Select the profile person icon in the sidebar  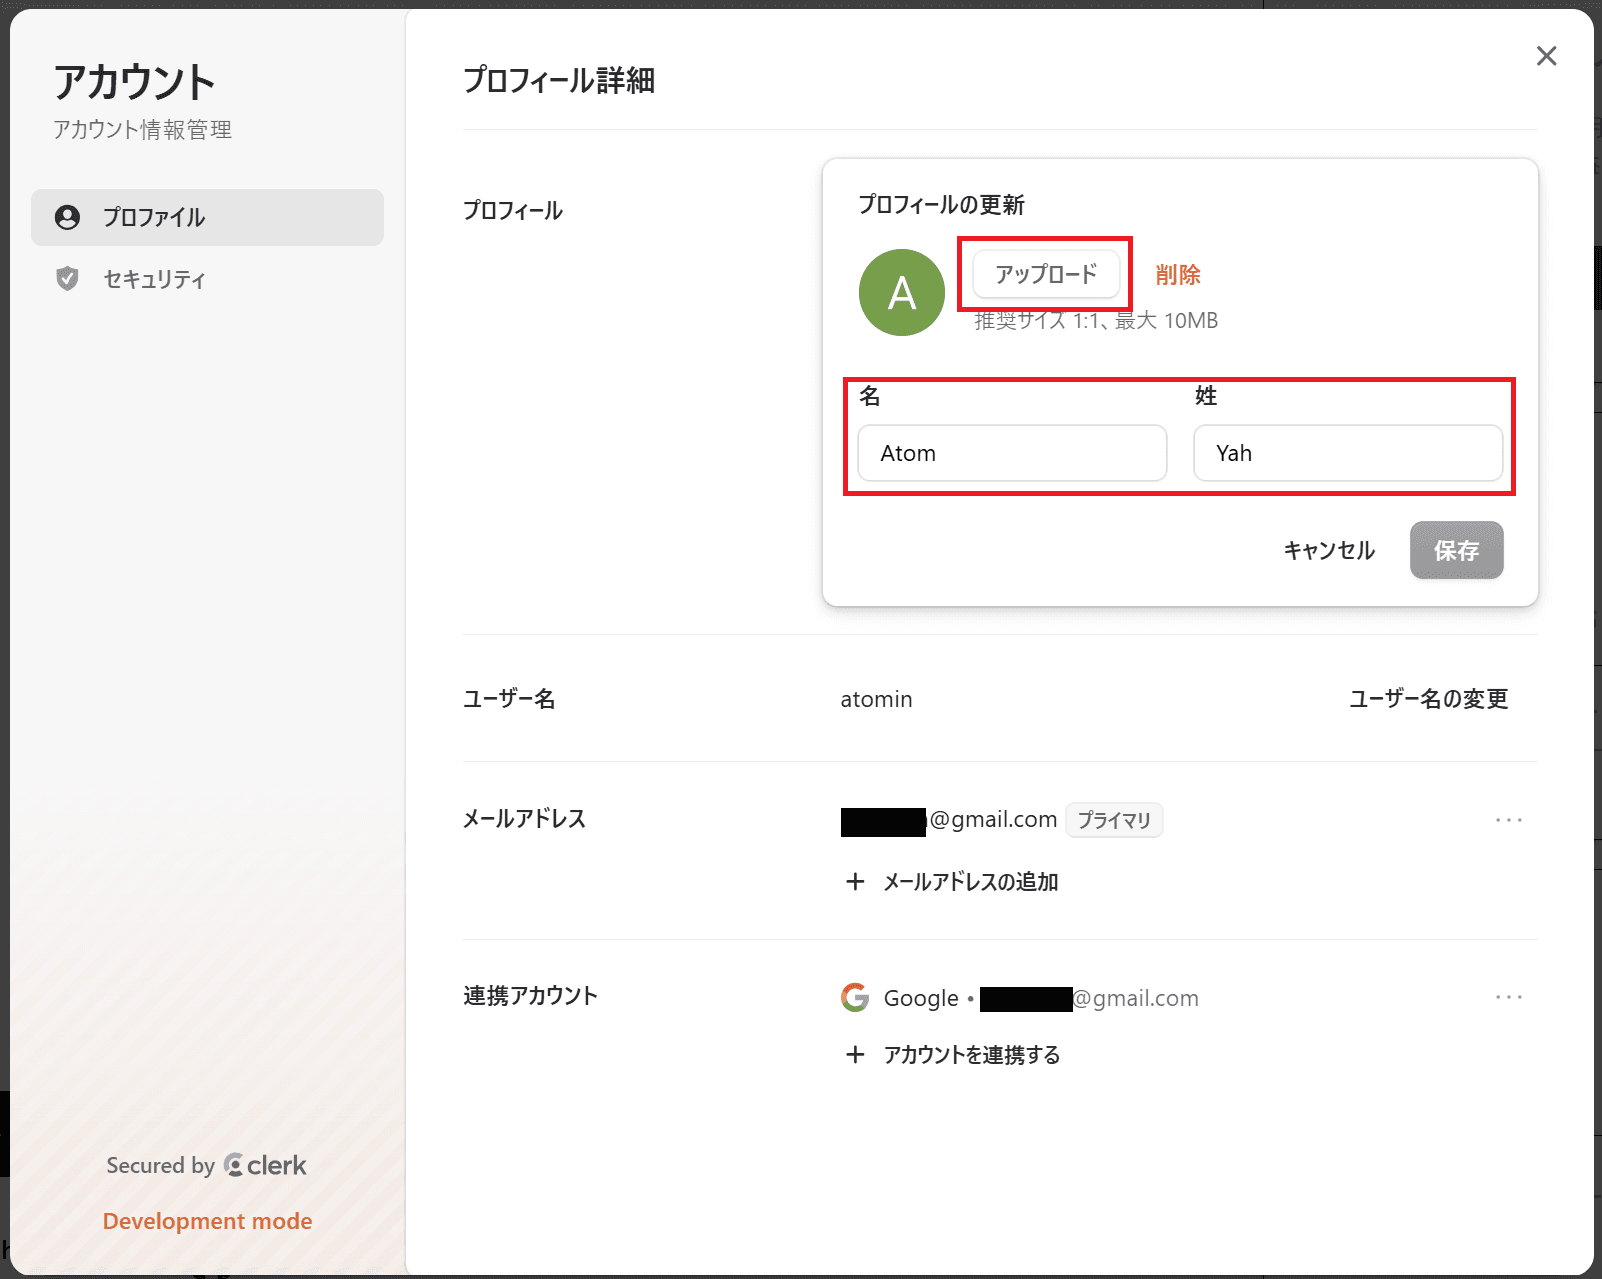[67, 217]
